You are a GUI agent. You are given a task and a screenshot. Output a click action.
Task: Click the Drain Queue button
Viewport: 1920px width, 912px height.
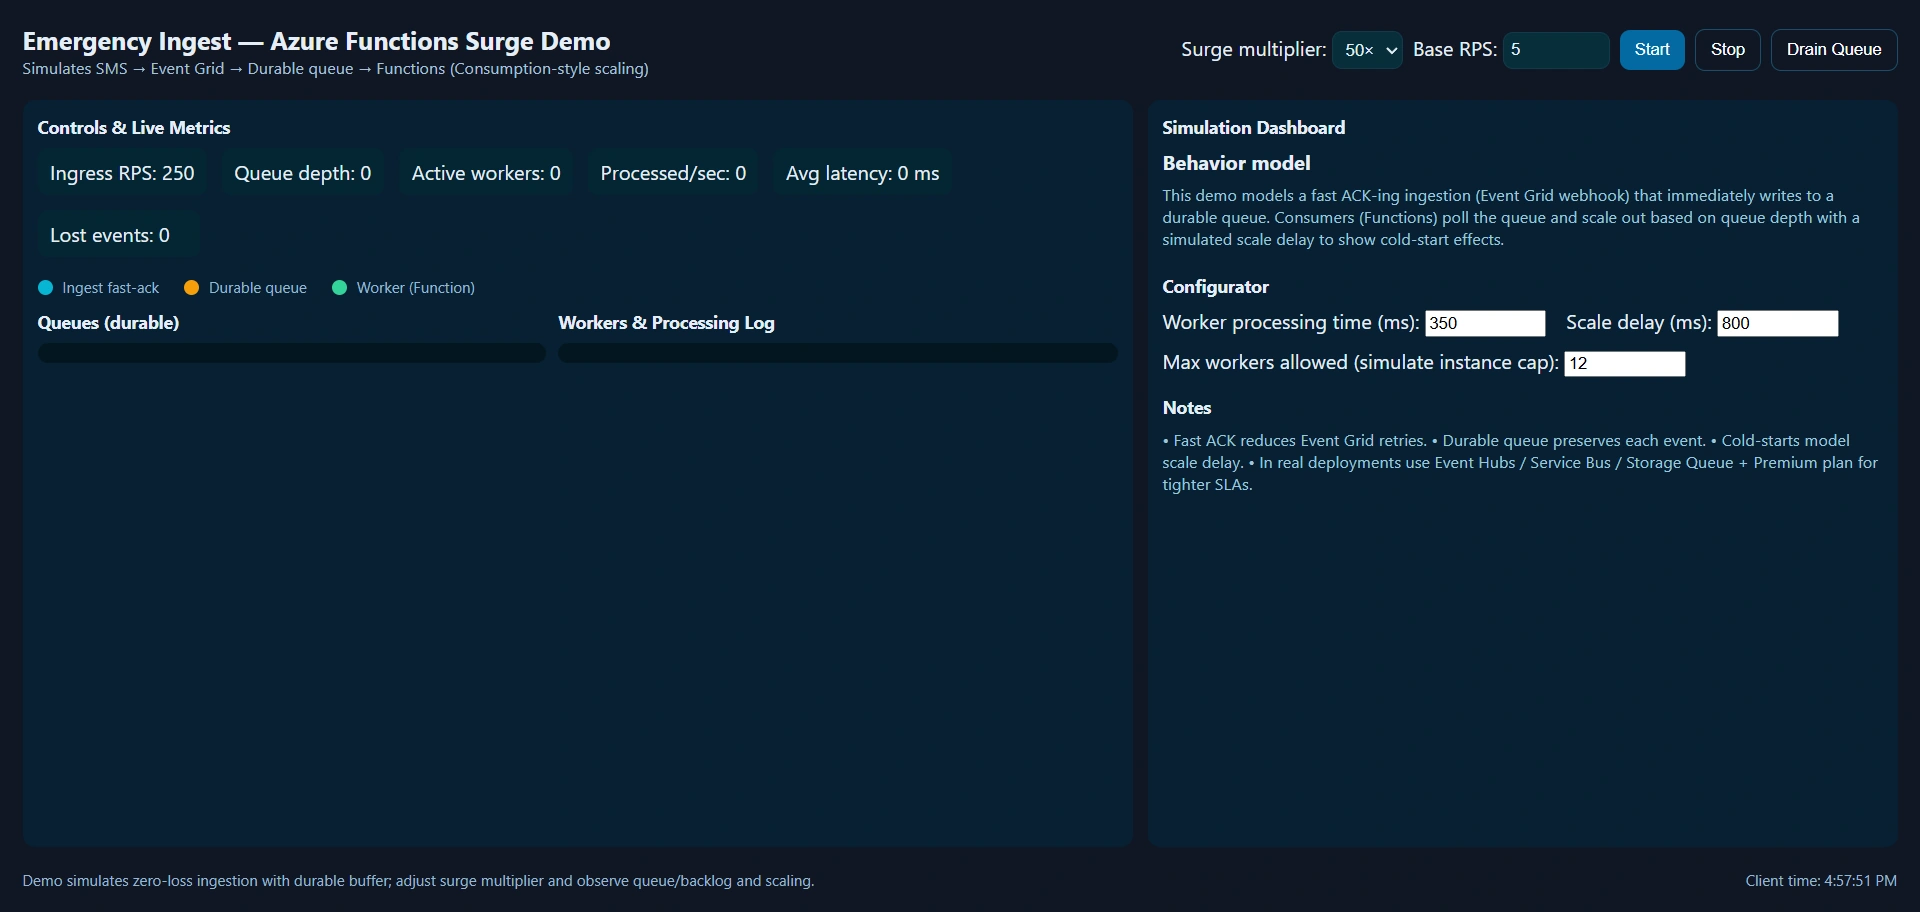[1834, 50]
